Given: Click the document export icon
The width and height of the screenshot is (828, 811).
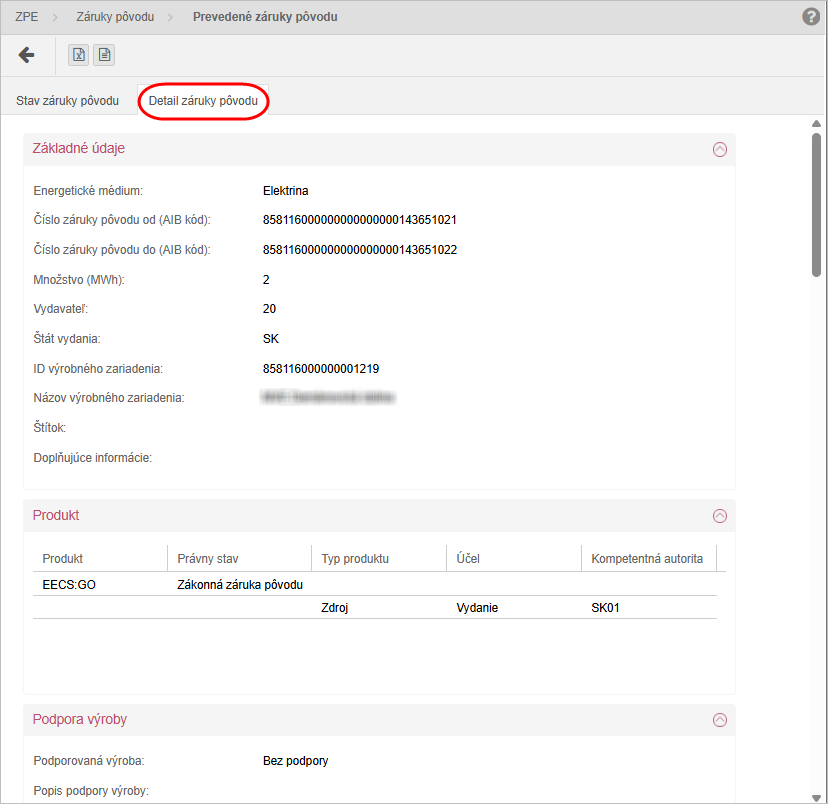Looking at the screenshot, I should click(x=103, y=55).
